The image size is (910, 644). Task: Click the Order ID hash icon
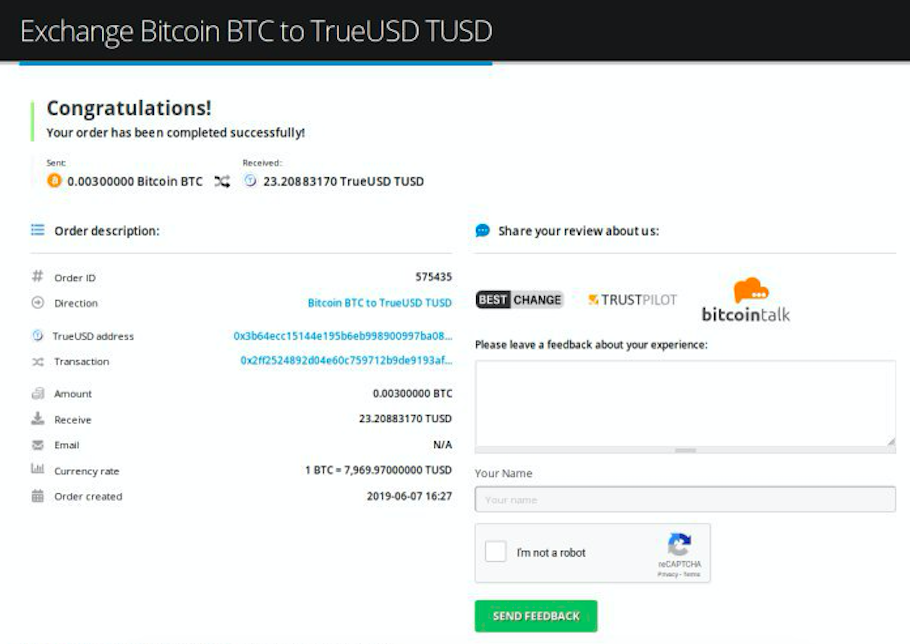tap(38, 277)
